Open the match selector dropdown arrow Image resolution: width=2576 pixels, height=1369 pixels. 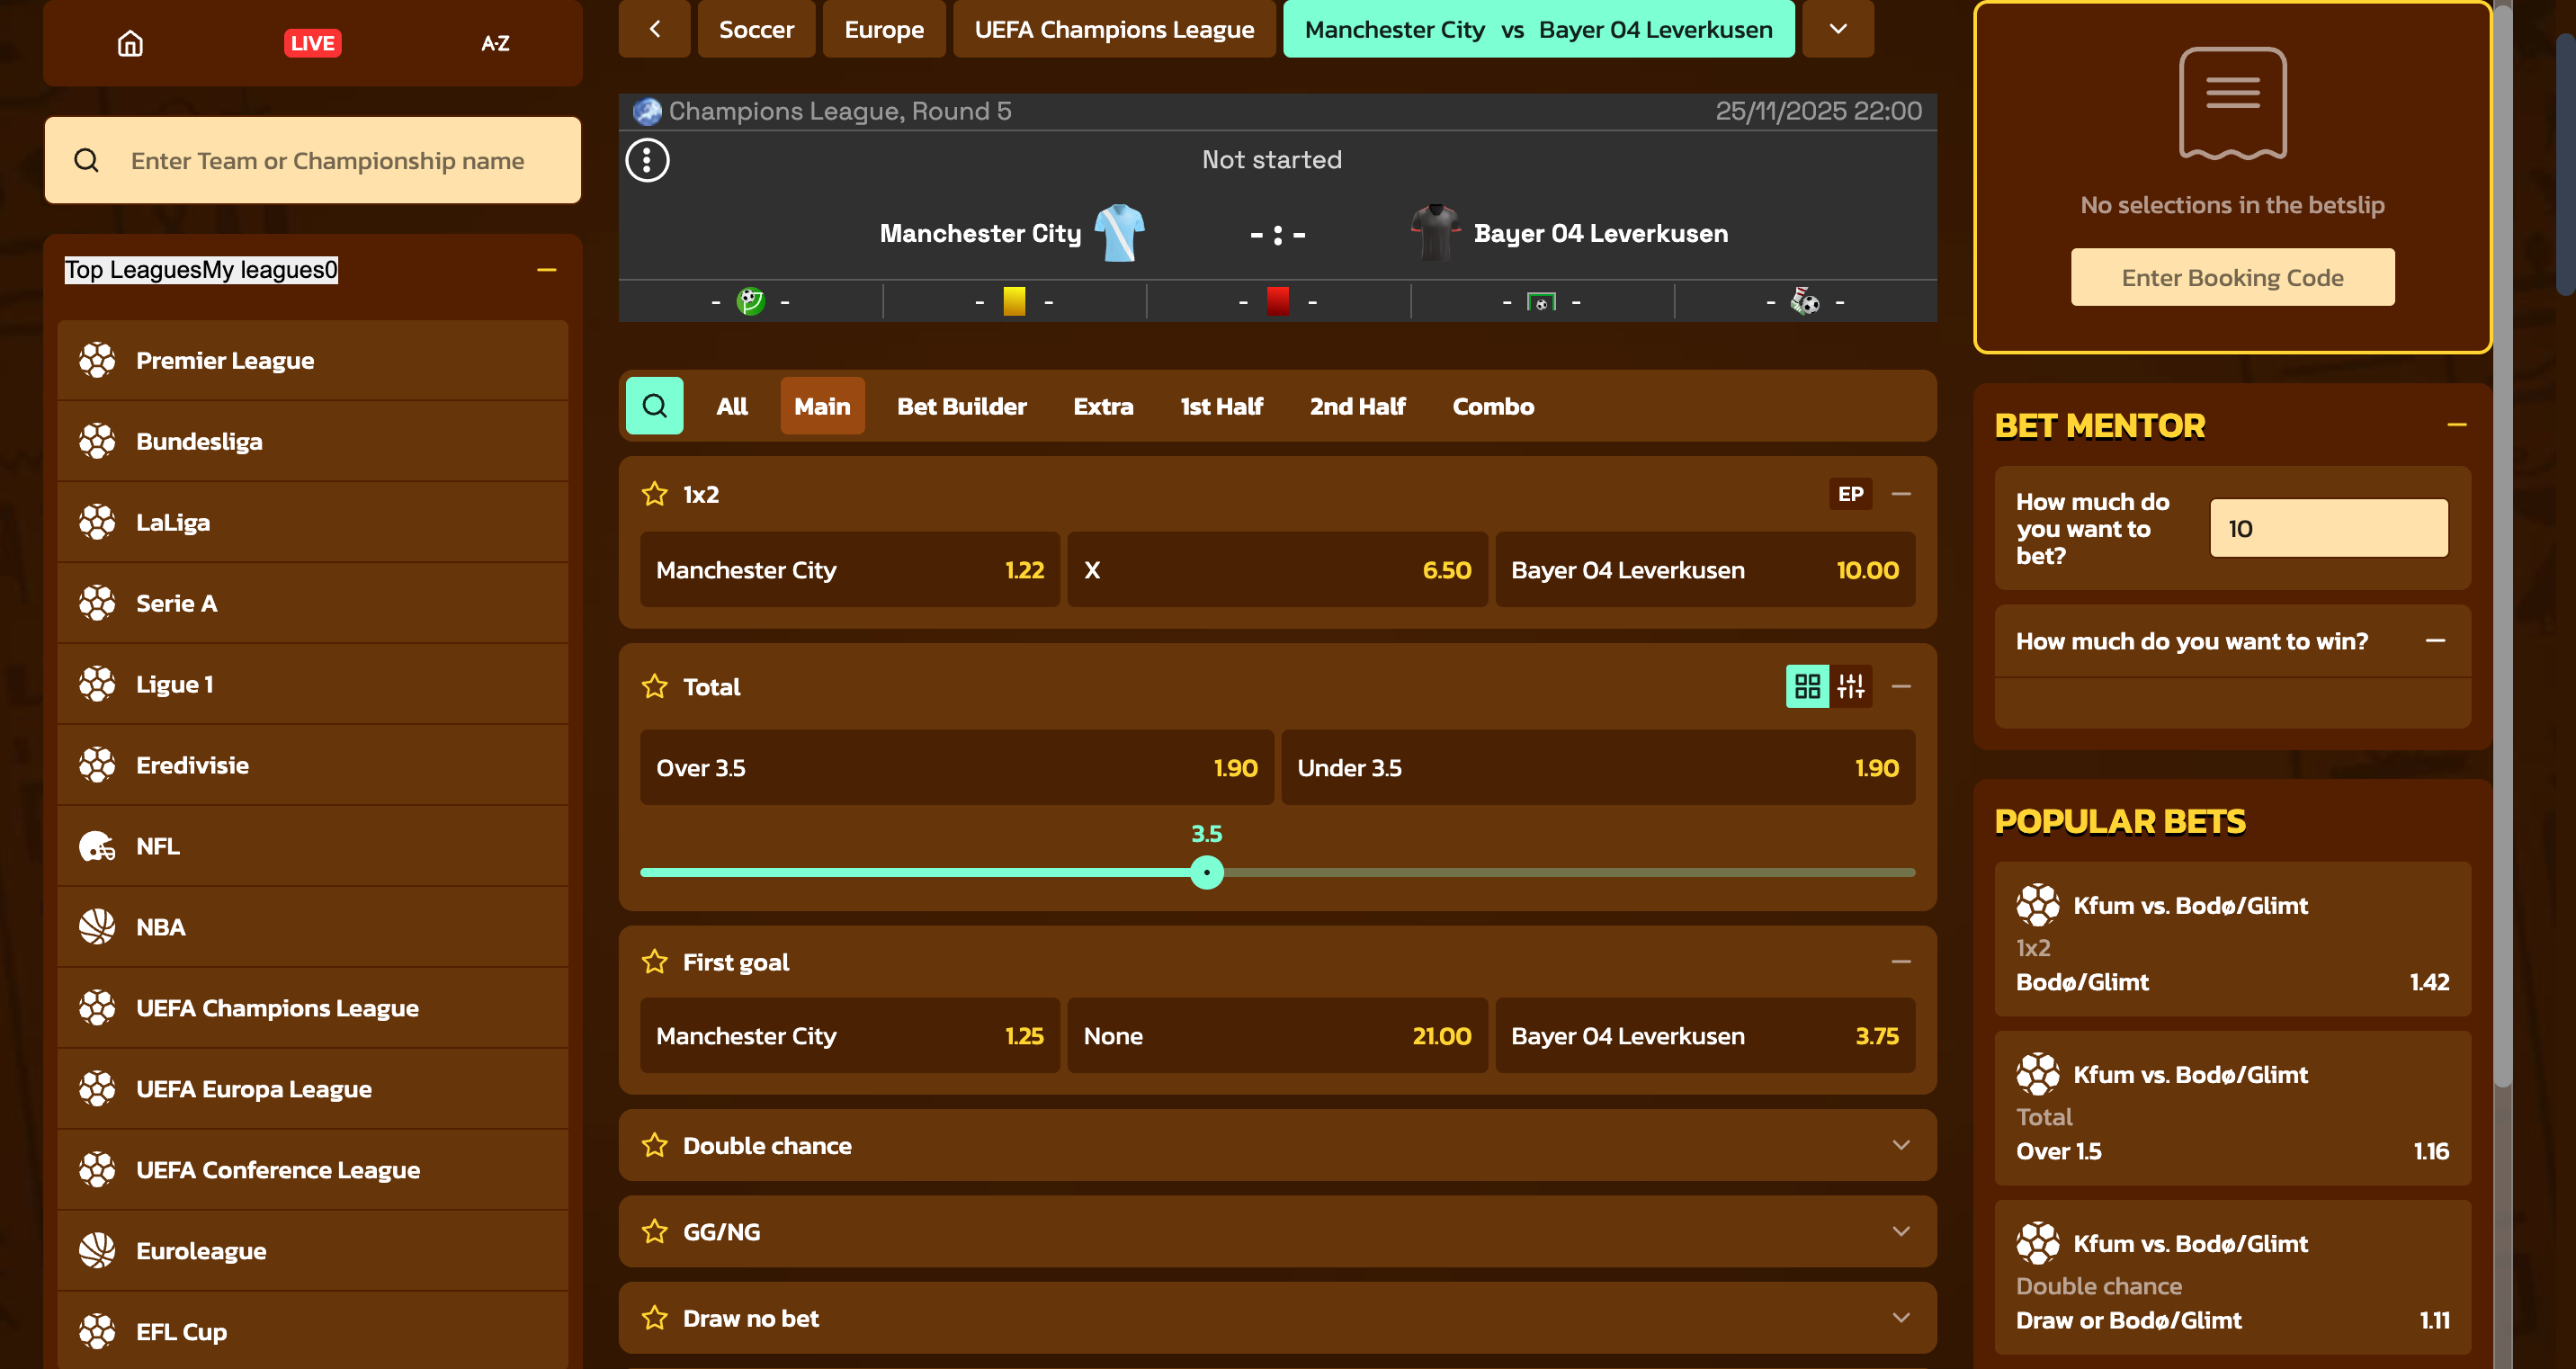(x=1838, y=29)
